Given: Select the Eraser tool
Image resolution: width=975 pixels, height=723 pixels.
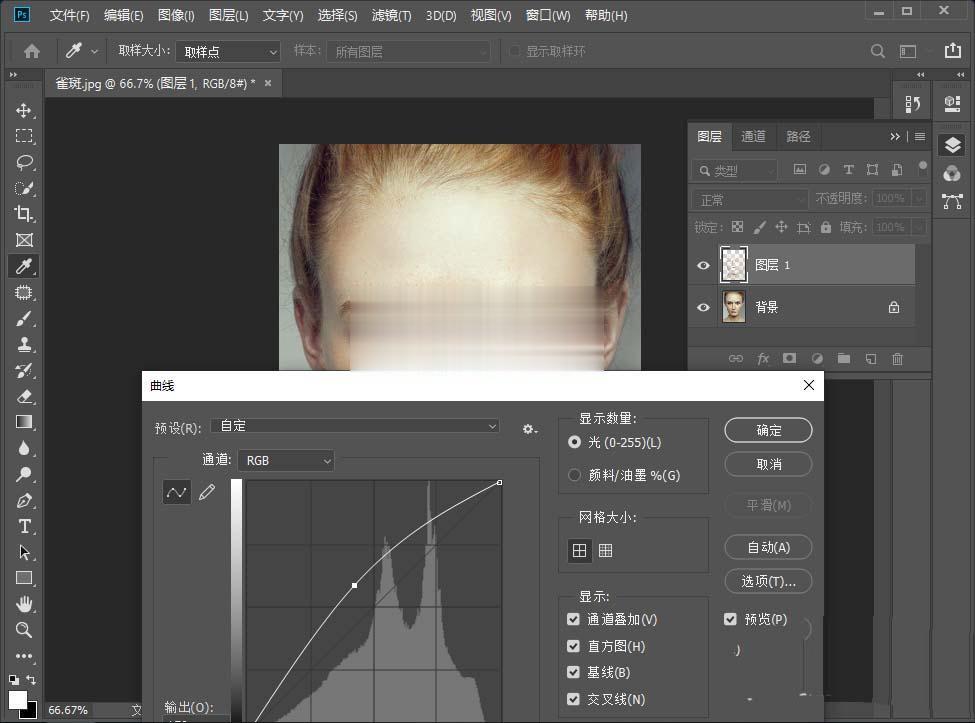Looking at the screenshot, I should [x=24, y=396].
